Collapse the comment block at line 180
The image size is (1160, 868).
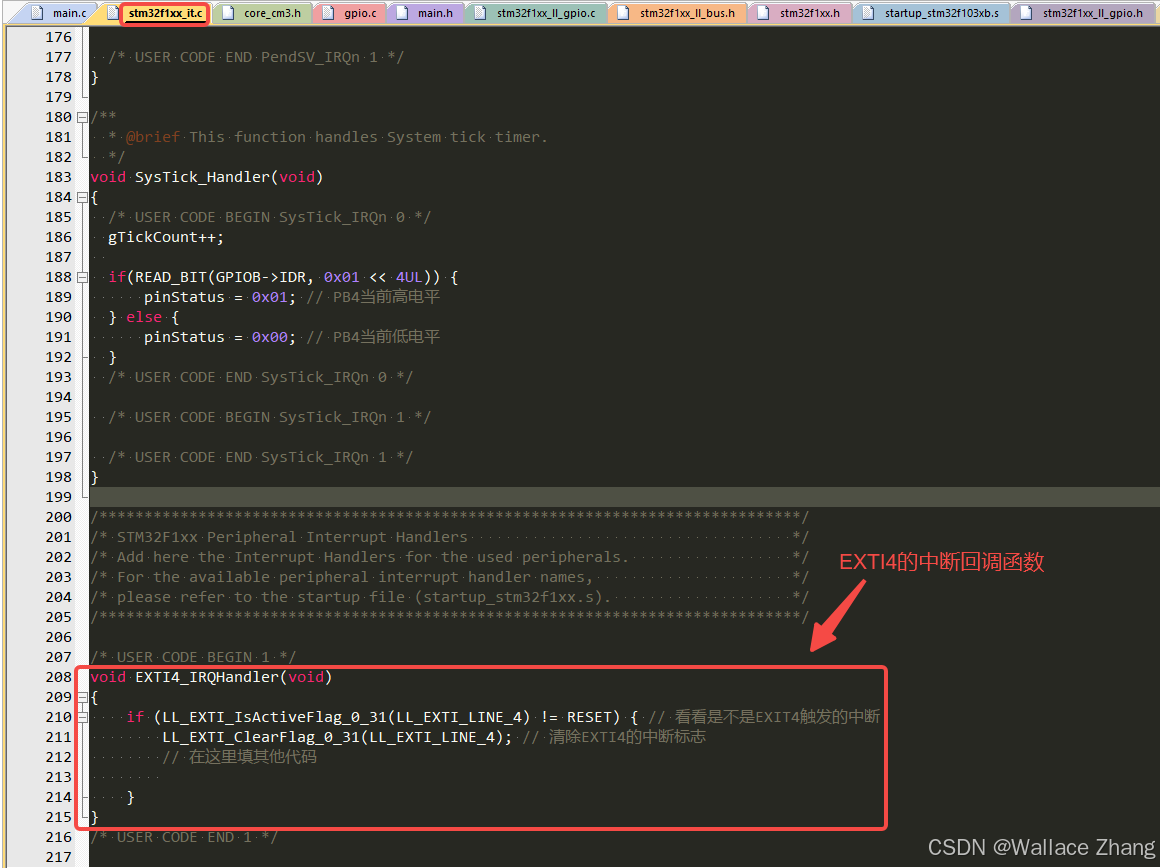click(x=82, y=117)
